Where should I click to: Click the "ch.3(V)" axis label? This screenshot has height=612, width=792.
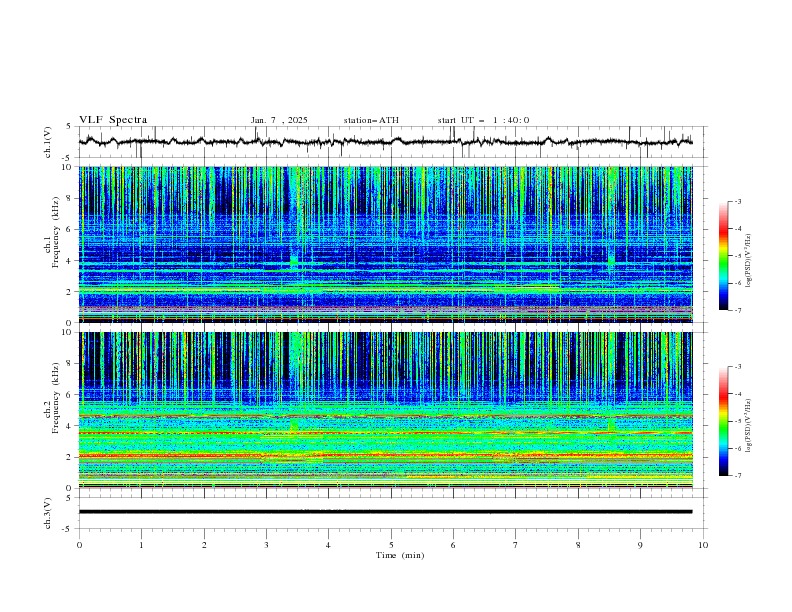pyautogui.click(x=48, y=513)
